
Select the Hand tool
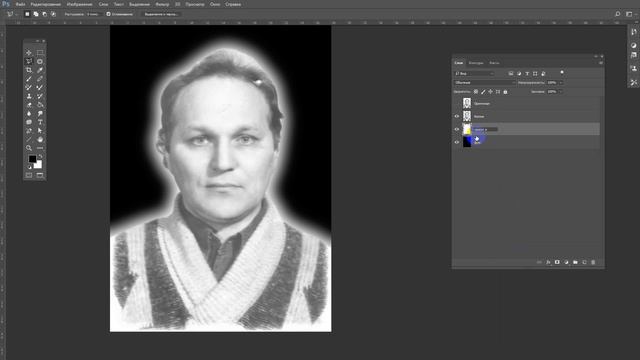[x=40, y=140]
